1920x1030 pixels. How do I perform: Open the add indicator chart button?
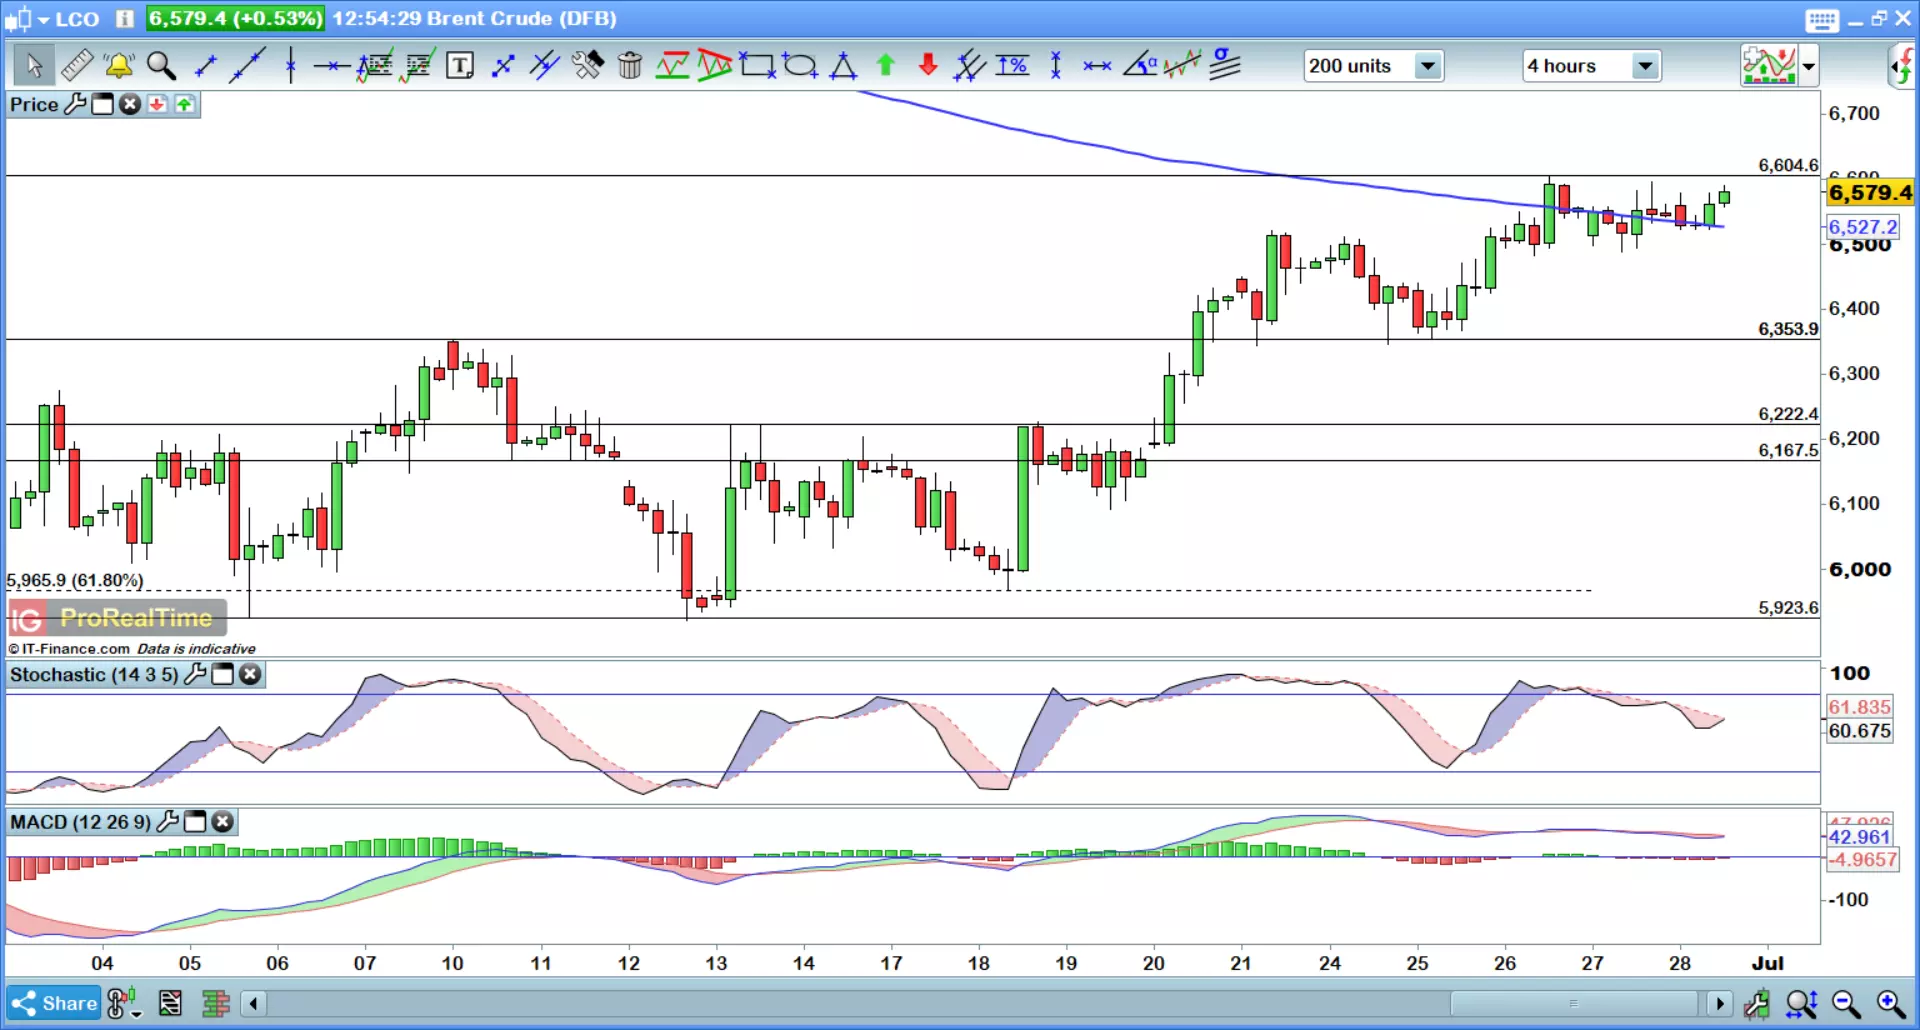click(x=1769, y=66)
